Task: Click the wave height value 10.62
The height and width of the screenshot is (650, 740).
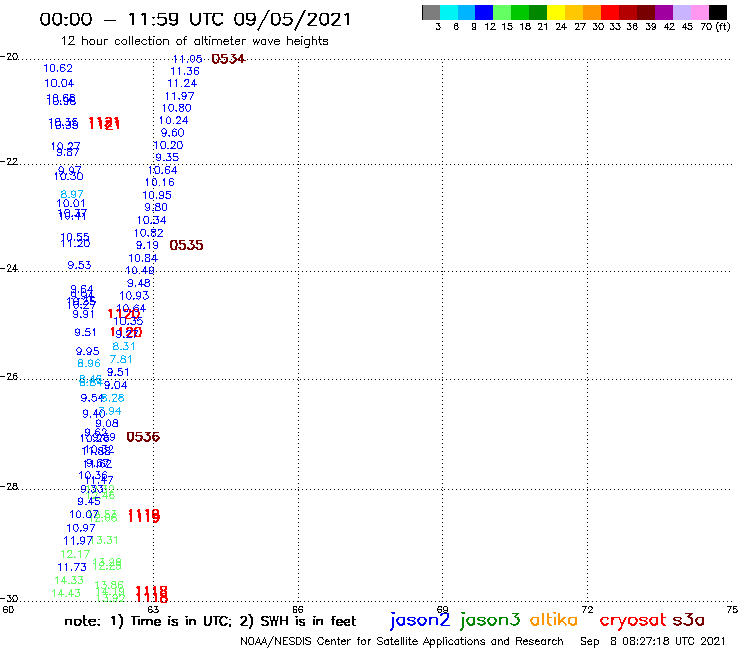Action: click(58, 68)
